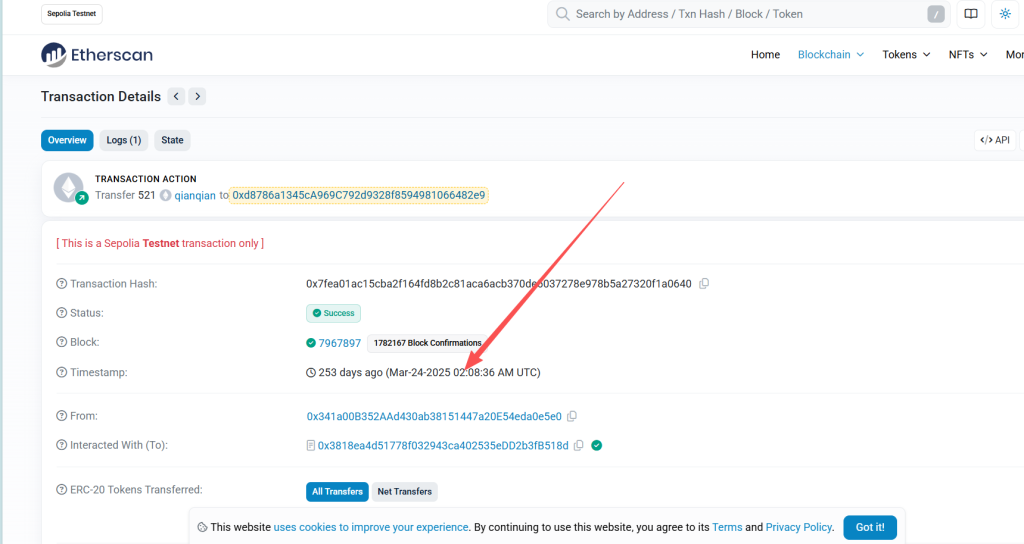Open the uses cookies link
This screenshot has height=544, width=1024.
pos(371,527)
